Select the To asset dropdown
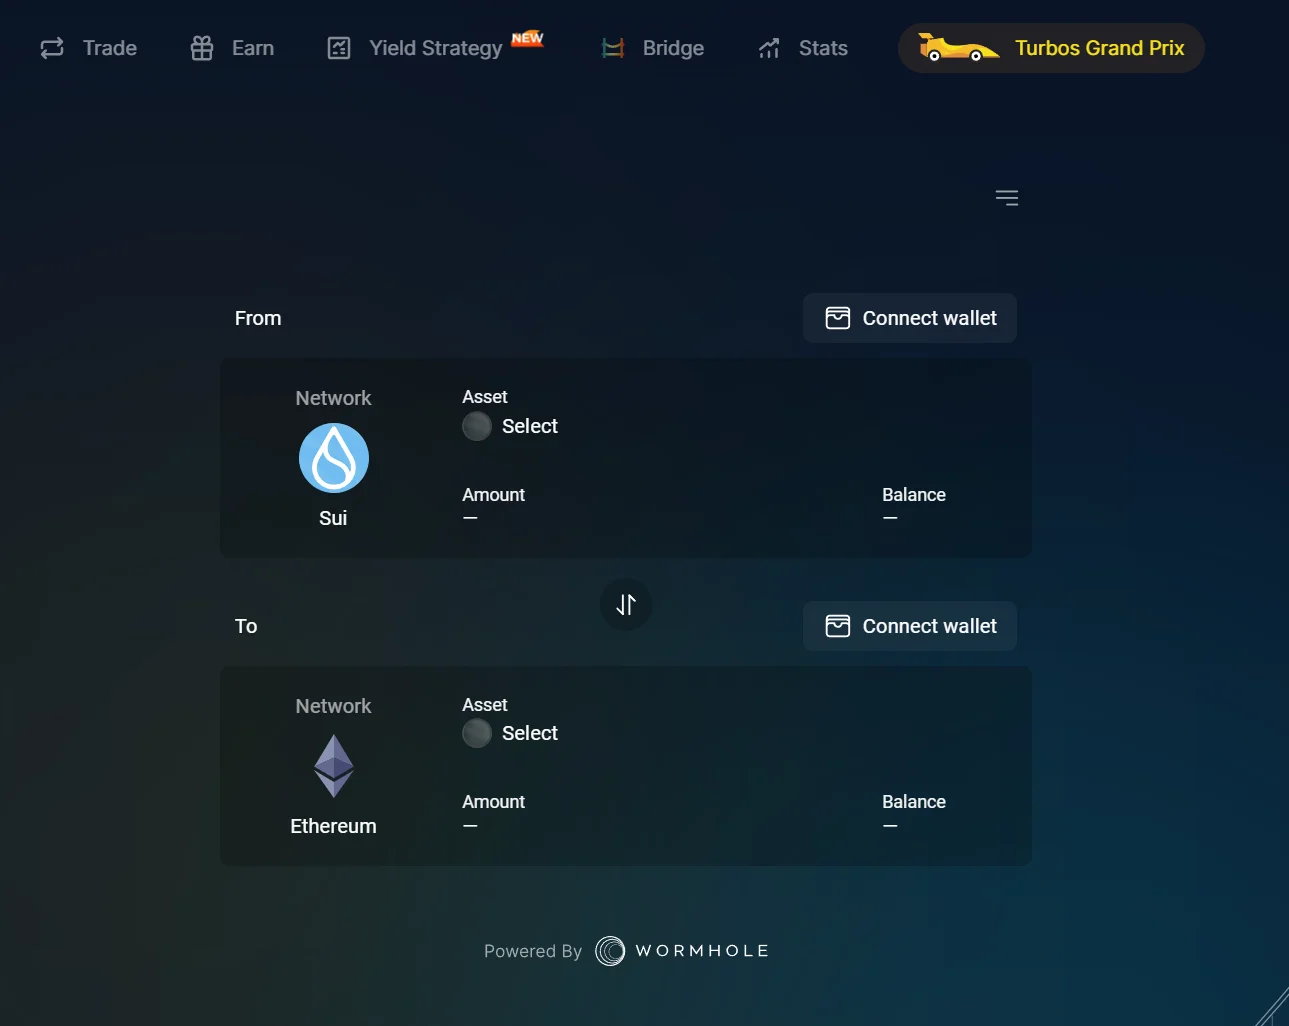 point(510,733)
